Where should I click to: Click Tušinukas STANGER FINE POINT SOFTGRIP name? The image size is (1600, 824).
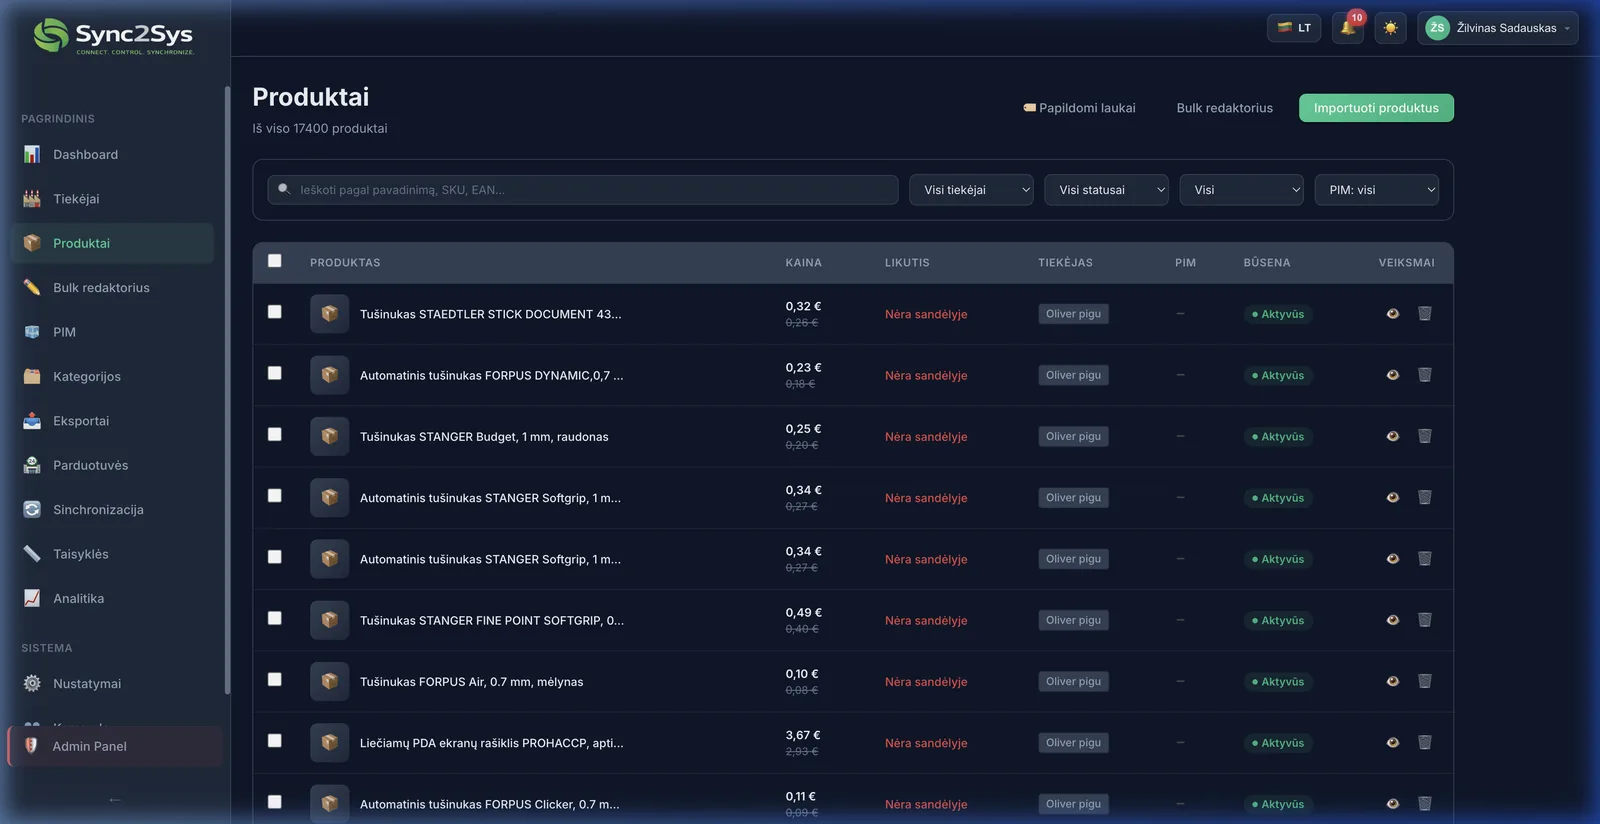pos(492,621)
